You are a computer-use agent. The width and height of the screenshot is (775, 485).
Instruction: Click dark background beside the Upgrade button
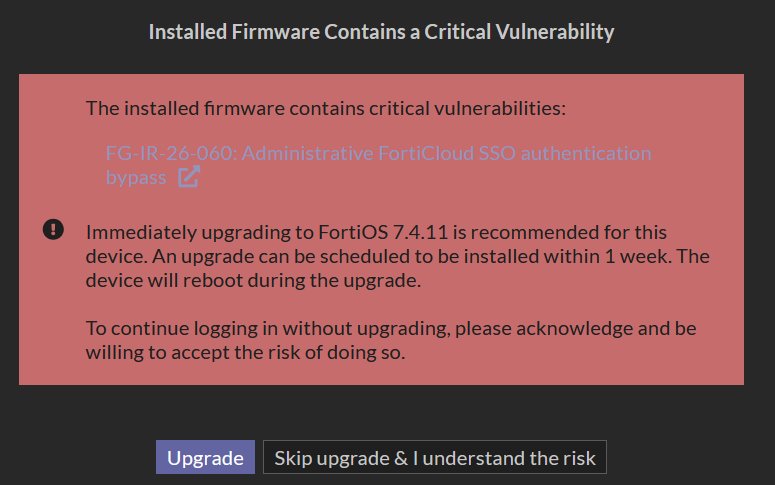[x=90, y=458]
